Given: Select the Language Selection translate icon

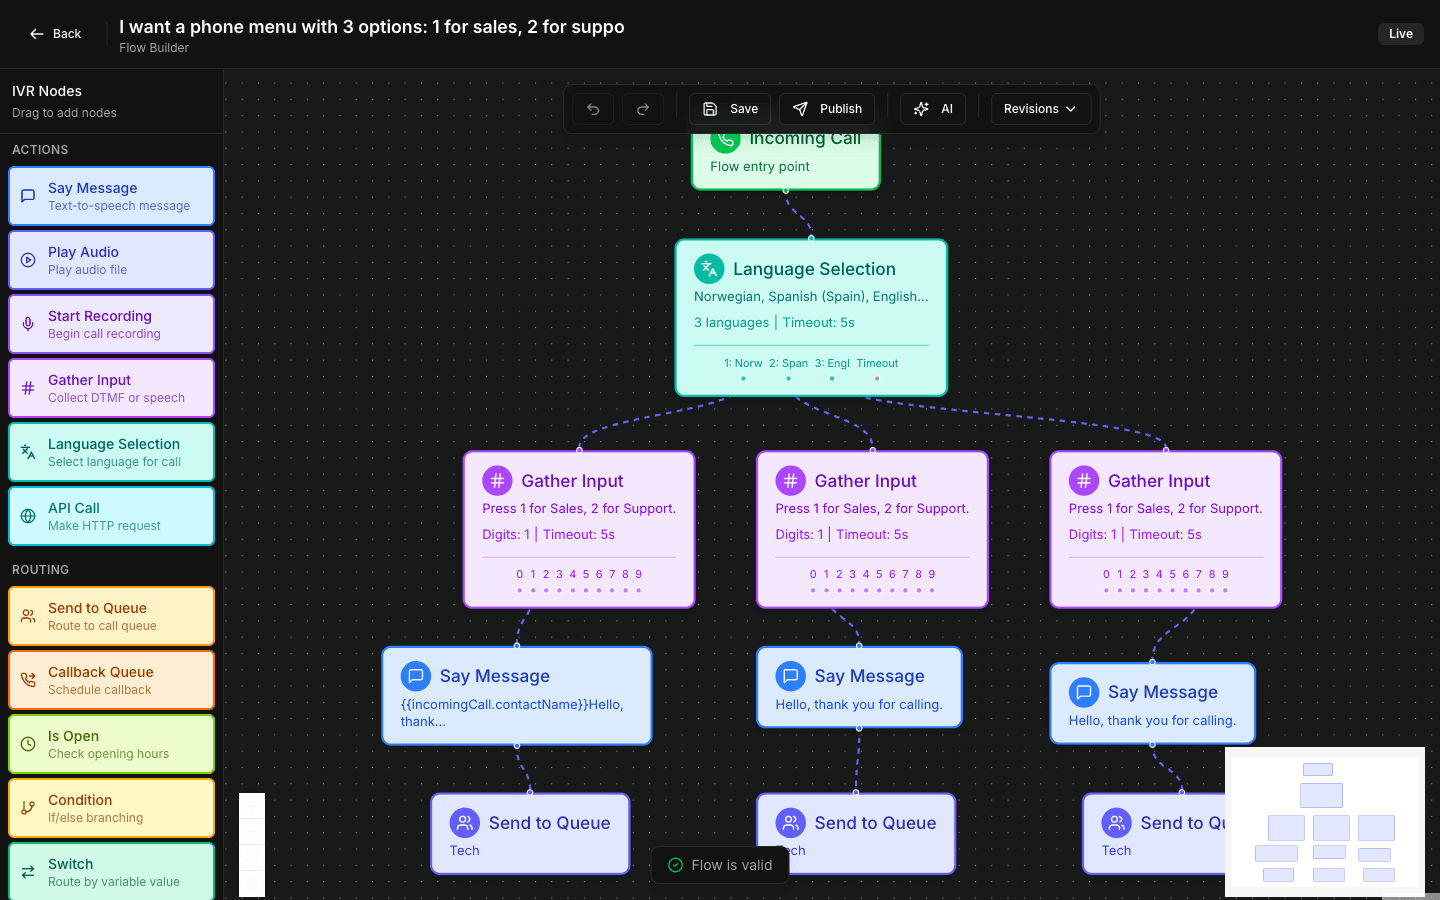Looking at the screenshot, I should [x=27, y=451].
